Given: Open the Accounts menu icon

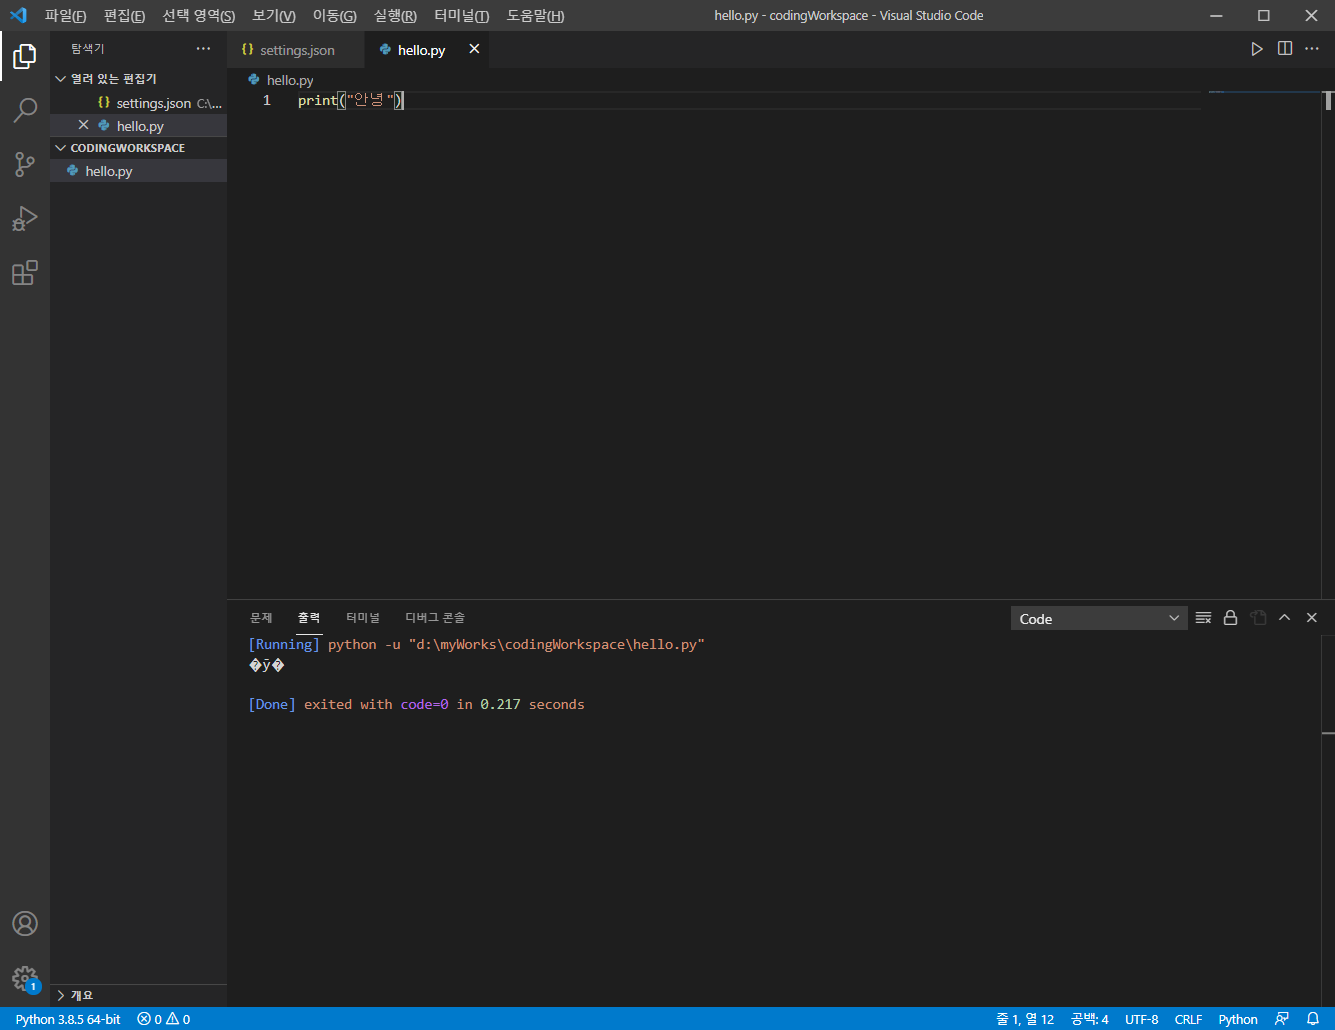Looking at the screenshot, I should coord(25,923).
